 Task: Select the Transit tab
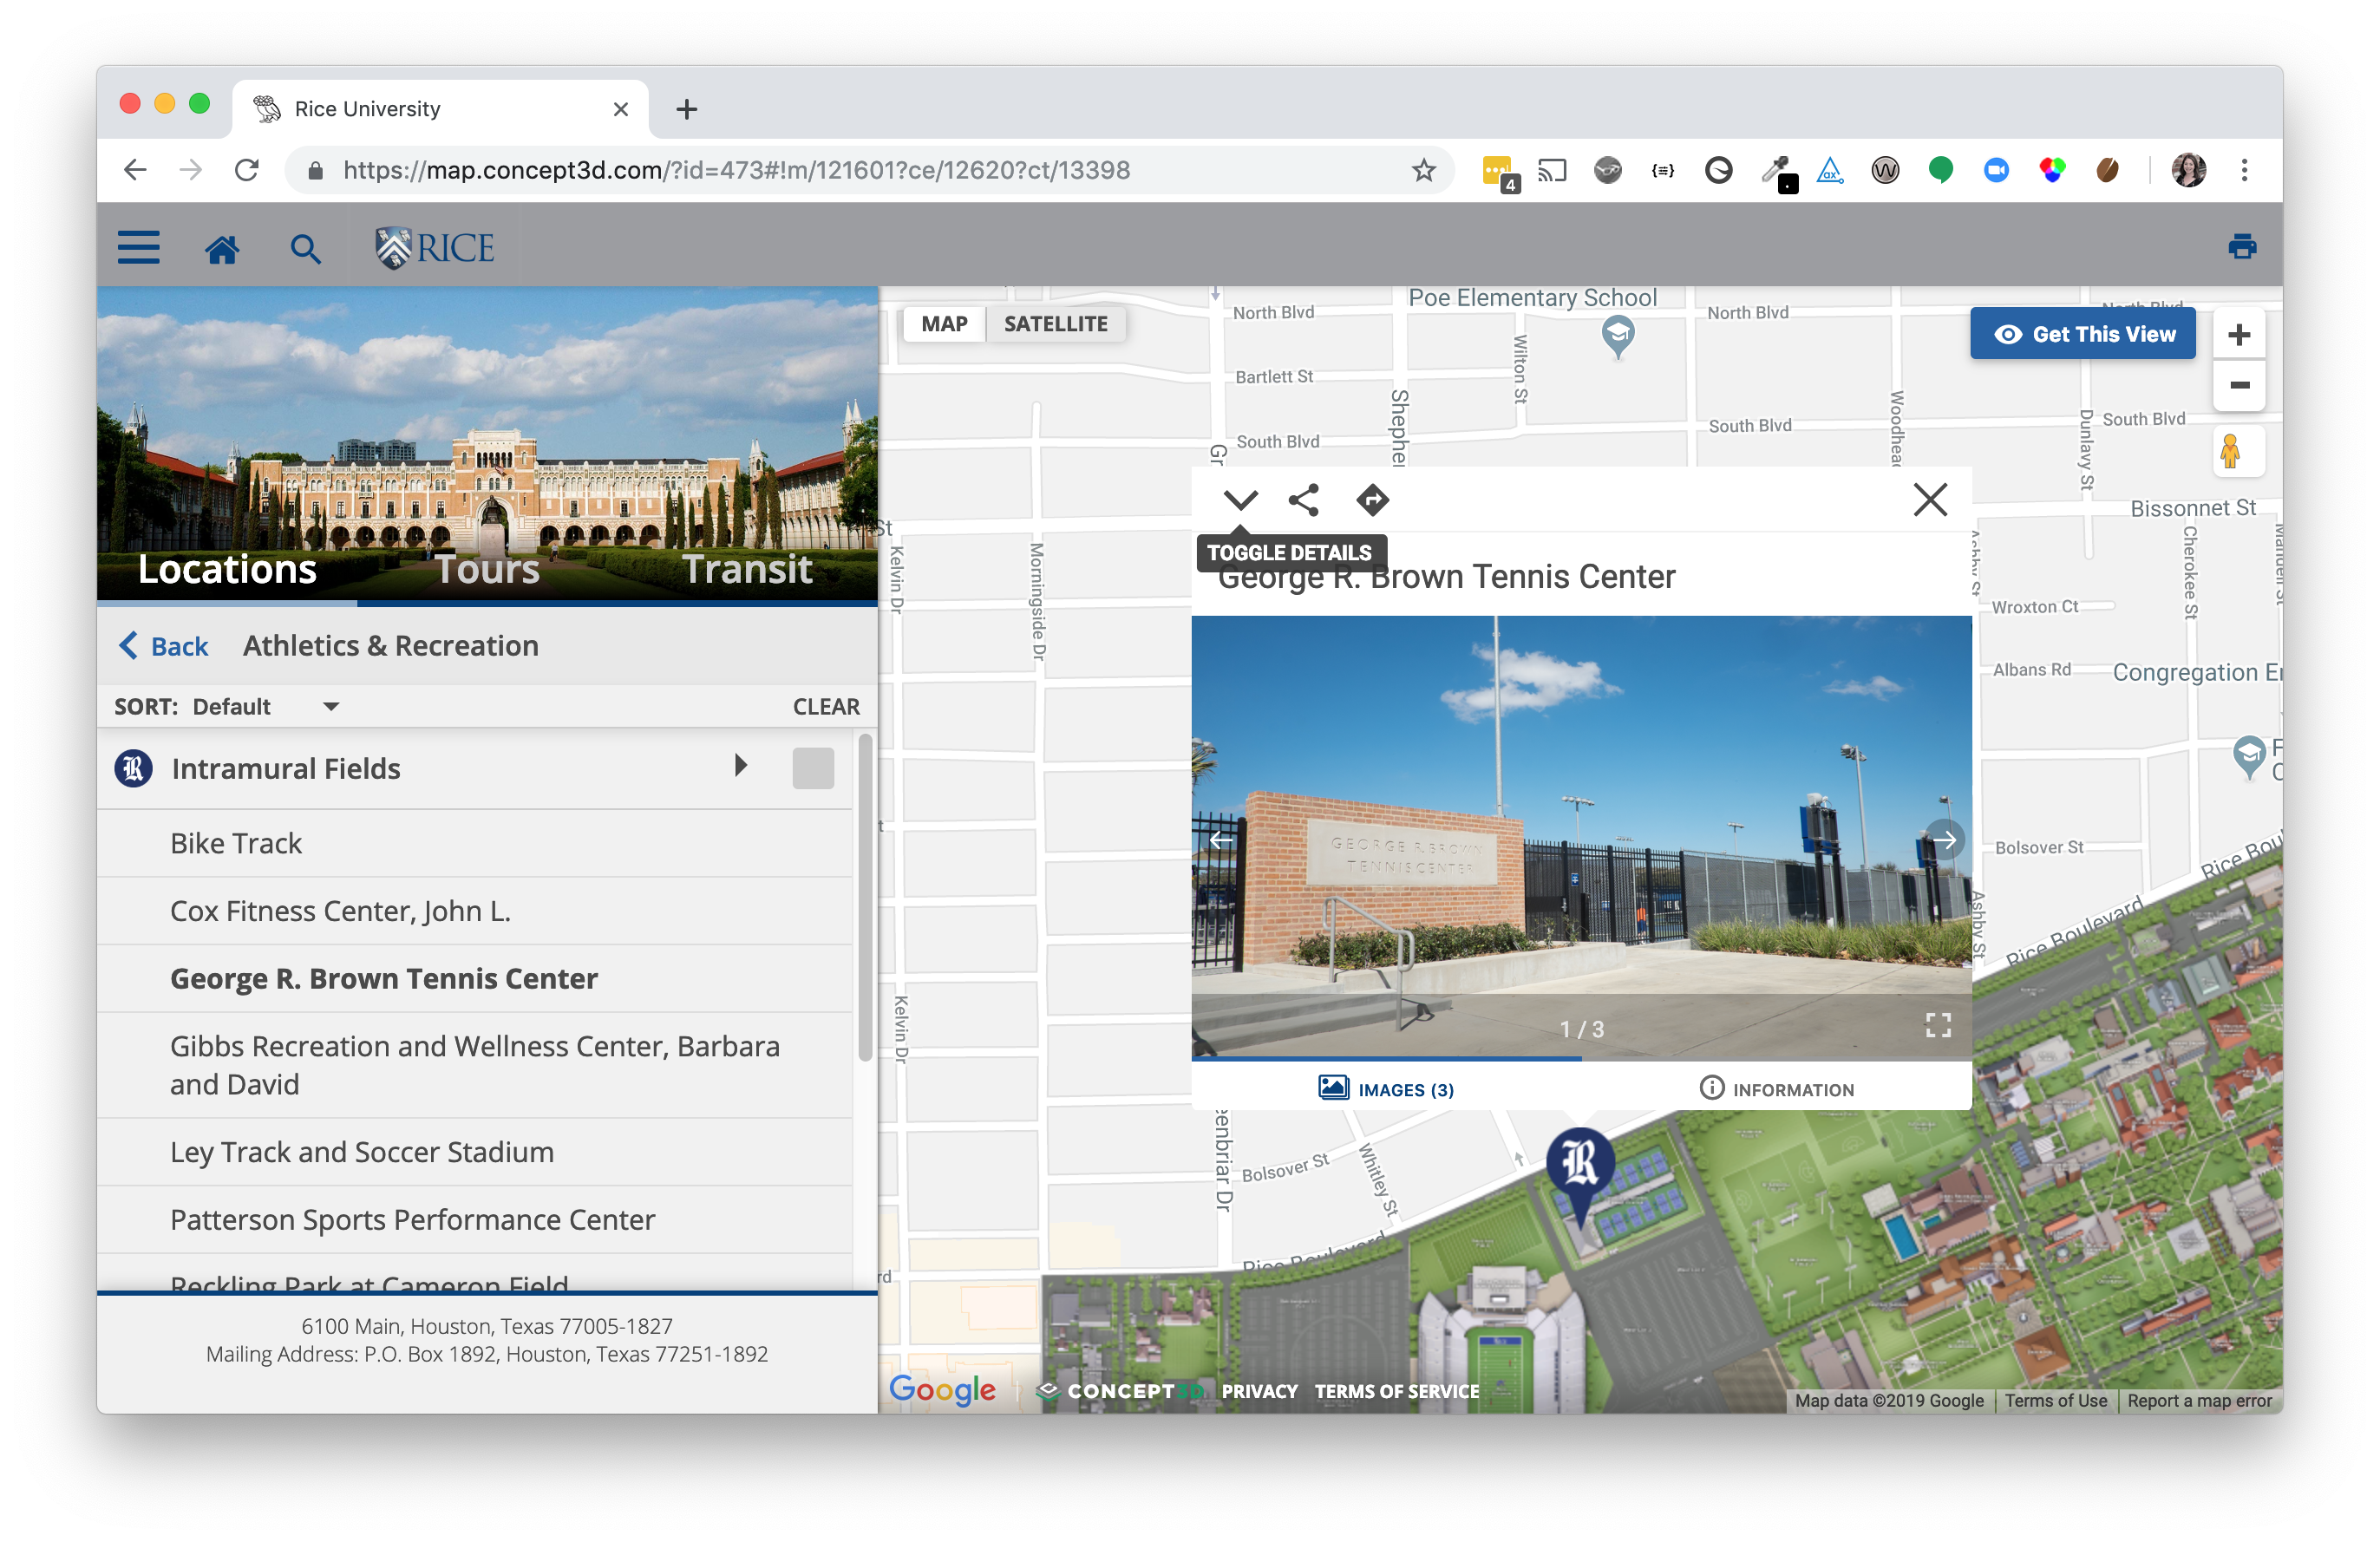(x=747, y=569)
